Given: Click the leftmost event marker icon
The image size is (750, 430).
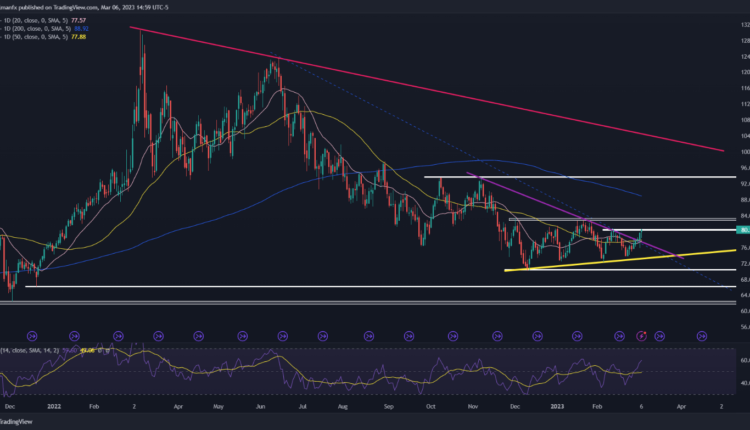Looking at the screenshot, I should pos(31,335).
